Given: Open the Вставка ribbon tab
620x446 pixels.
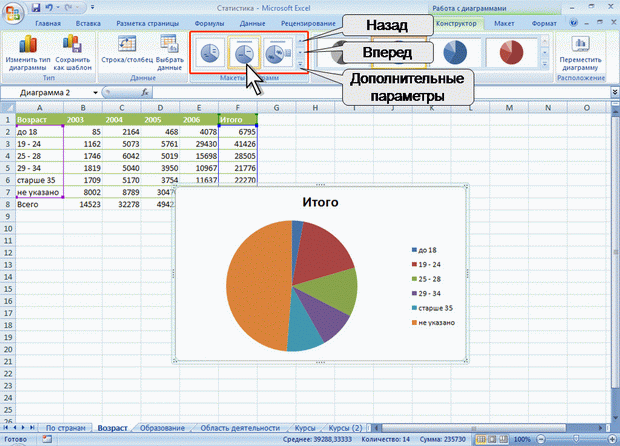Looking at the screenshot, I should (x=88, y=22).
